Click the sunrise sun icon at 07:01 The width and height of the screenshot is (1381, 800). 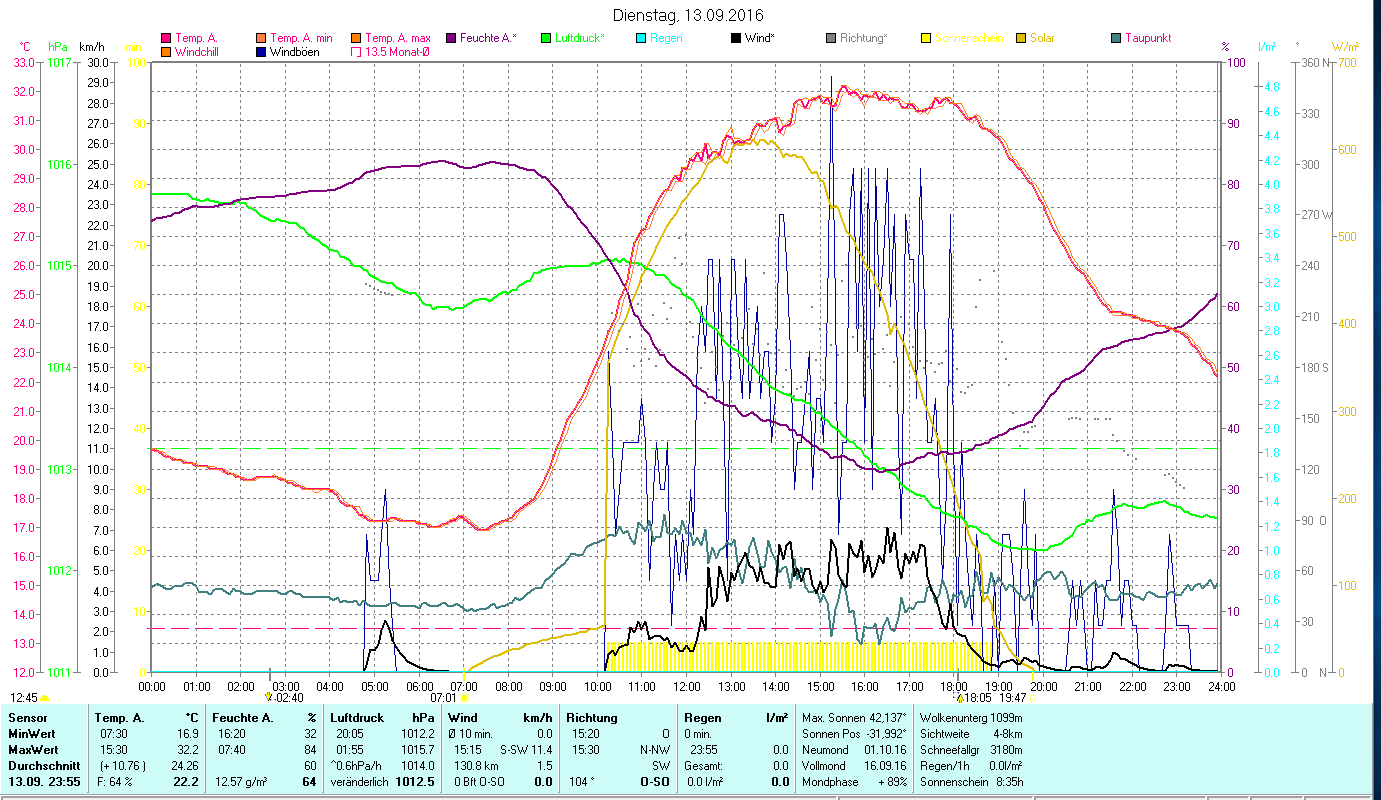point(464,698)
